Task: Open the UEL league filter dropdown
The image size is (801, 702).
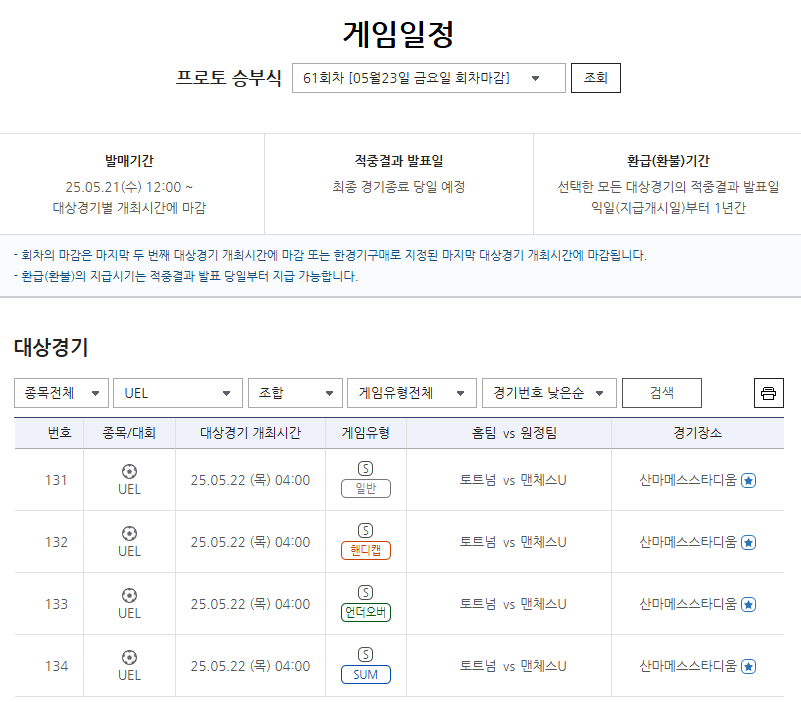Action: pyautogui.click(x=178, y=393)
